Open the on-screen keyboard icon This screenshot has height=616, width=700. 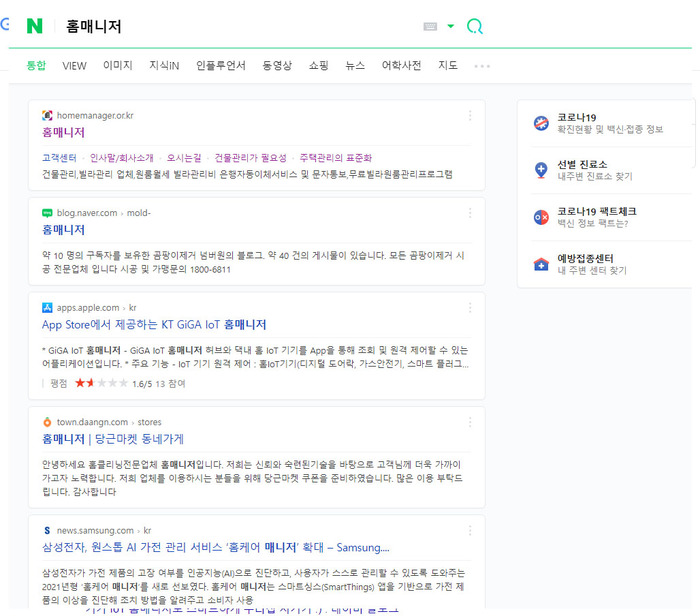point(430,26)
